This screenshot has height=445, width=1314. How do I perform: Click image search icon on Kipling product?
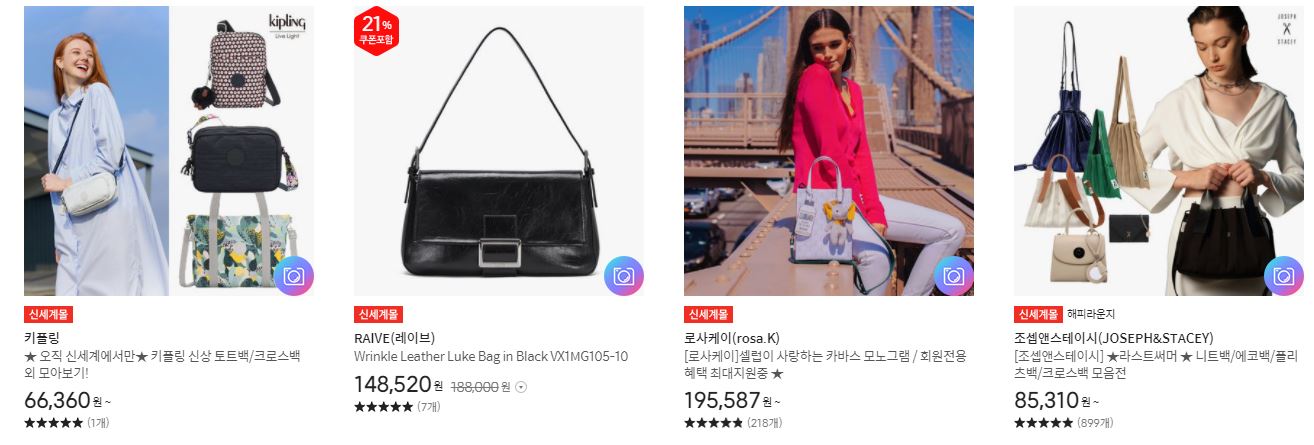point(294,276)
